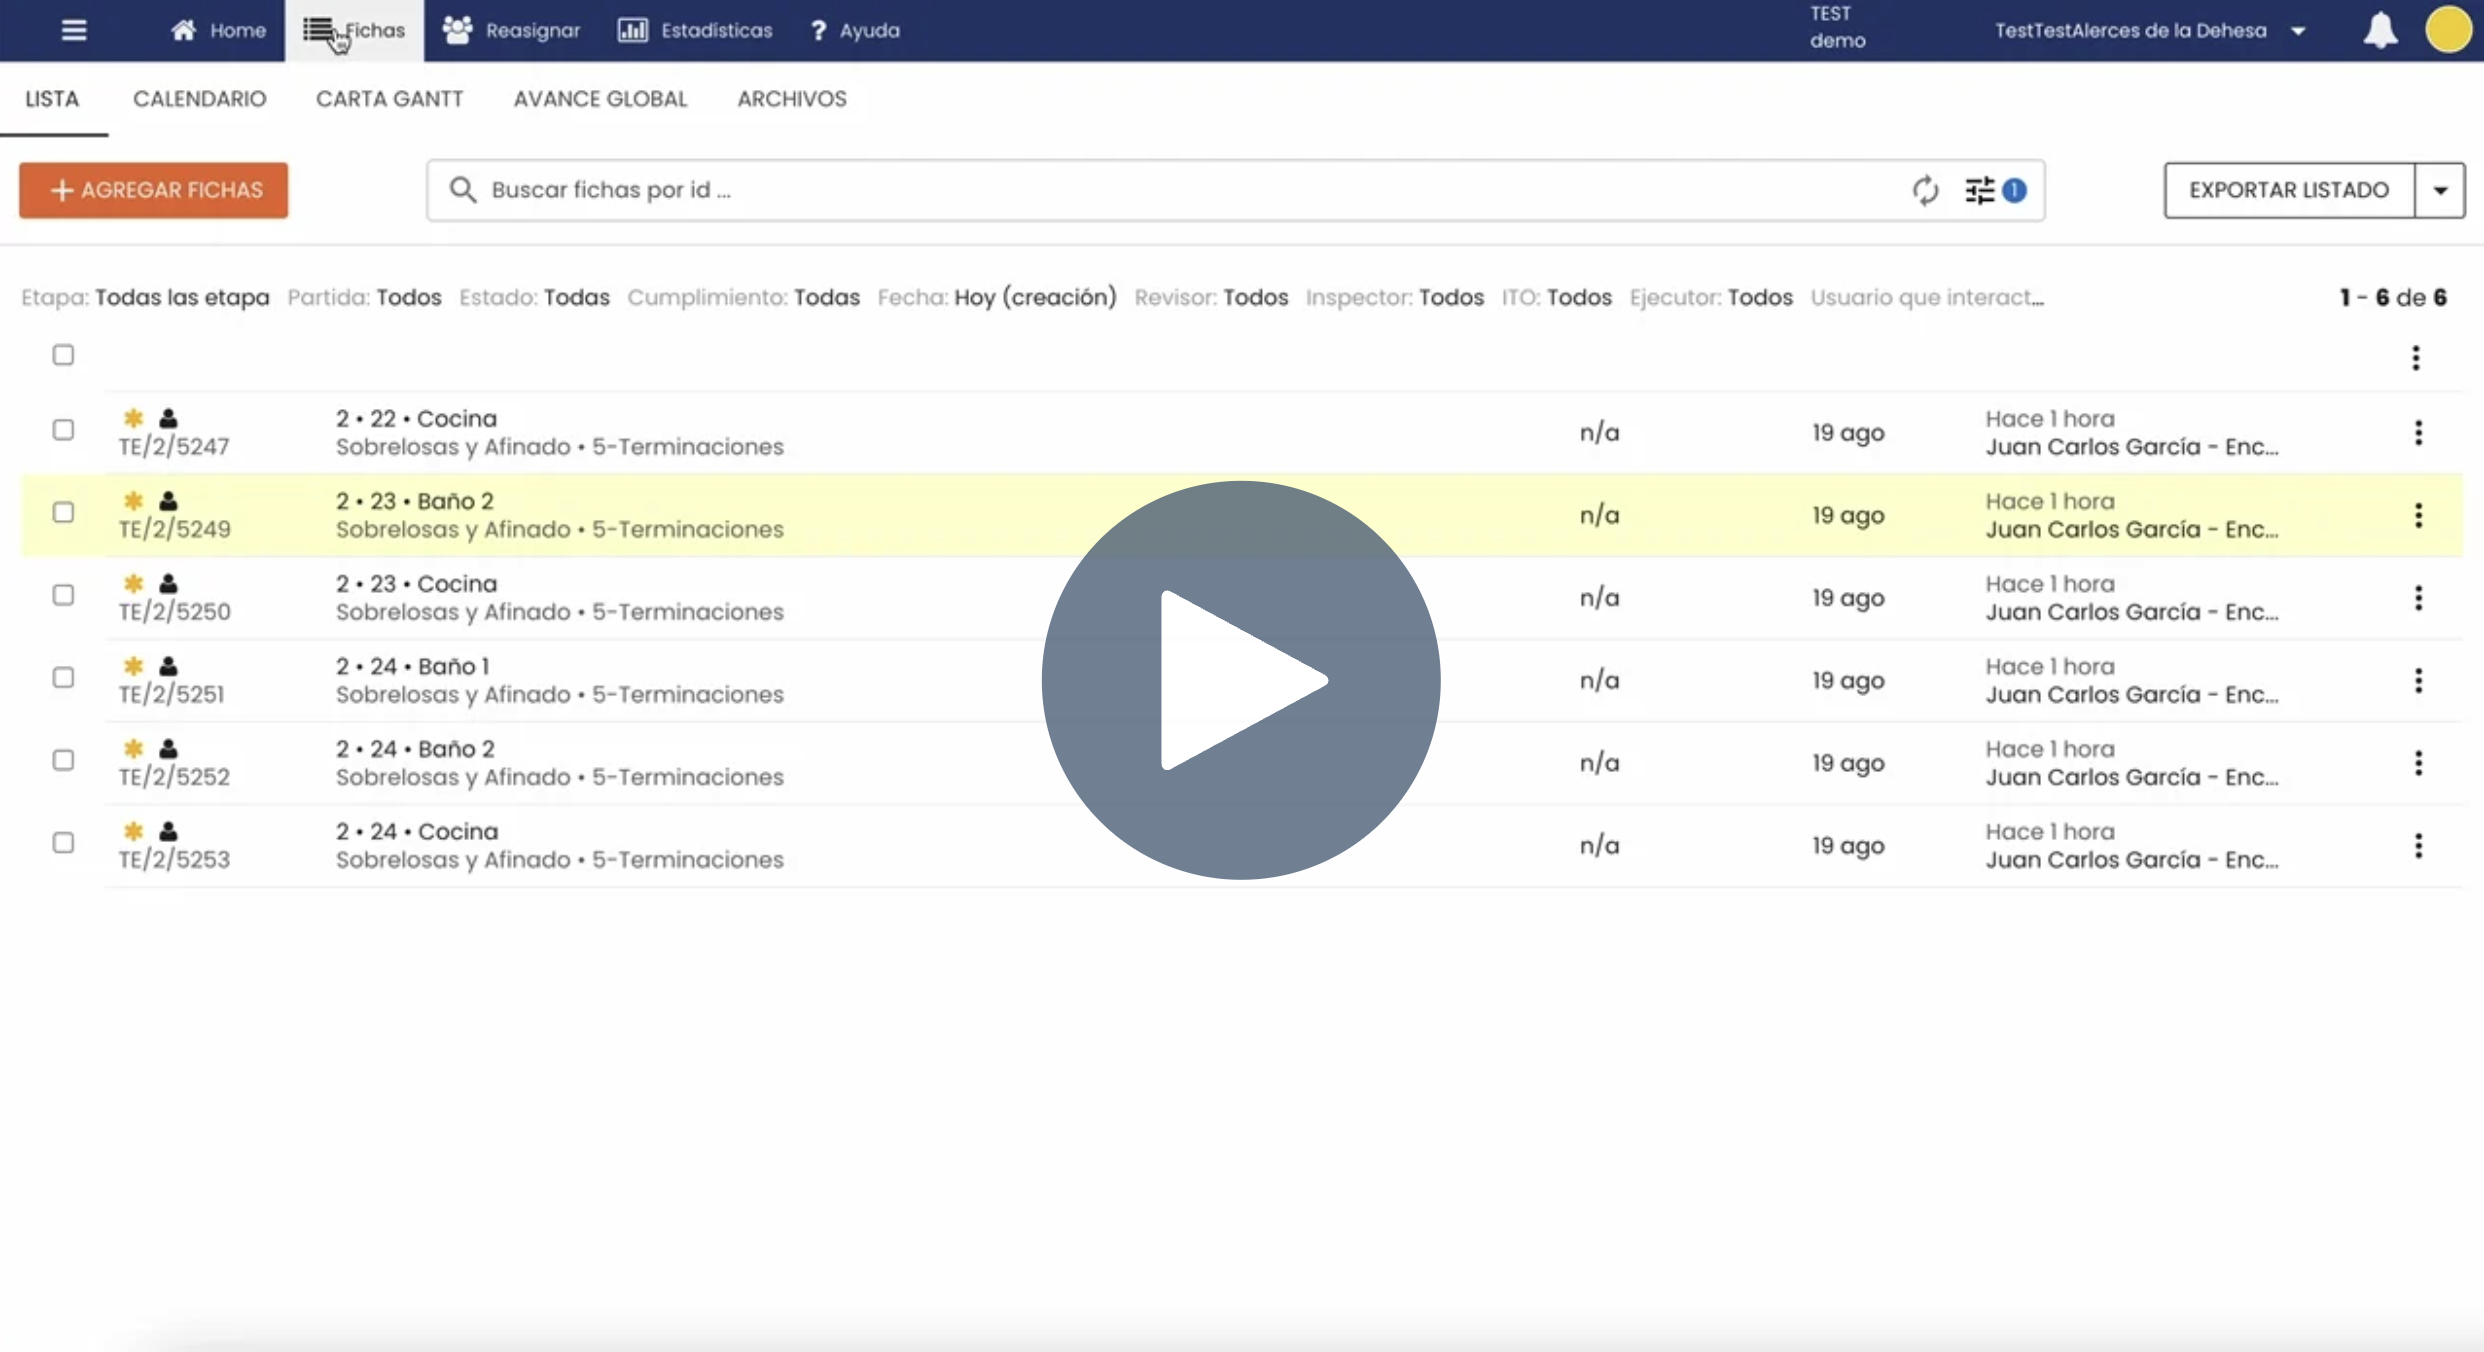Open the Cumplimiento filter
The image size is (2484, 1352).
pyautogui.click(x=743, y=297)
